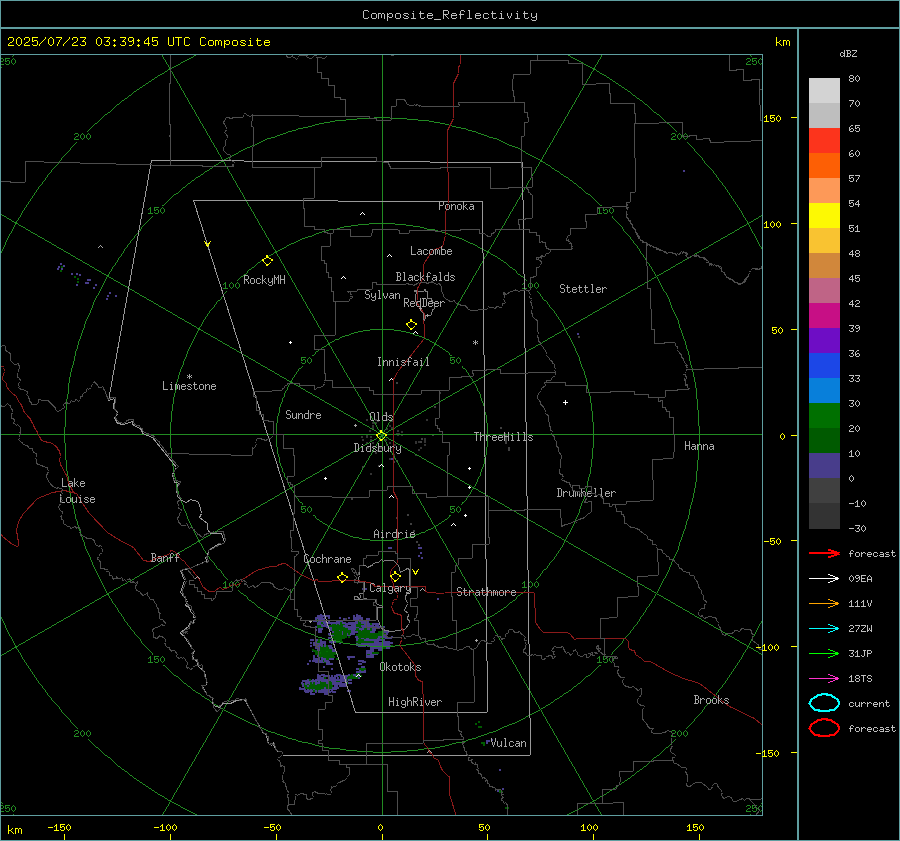Screen dimensions: 900x841
Task: Click the ThreeHills label
Action: [x=503, y=437]
